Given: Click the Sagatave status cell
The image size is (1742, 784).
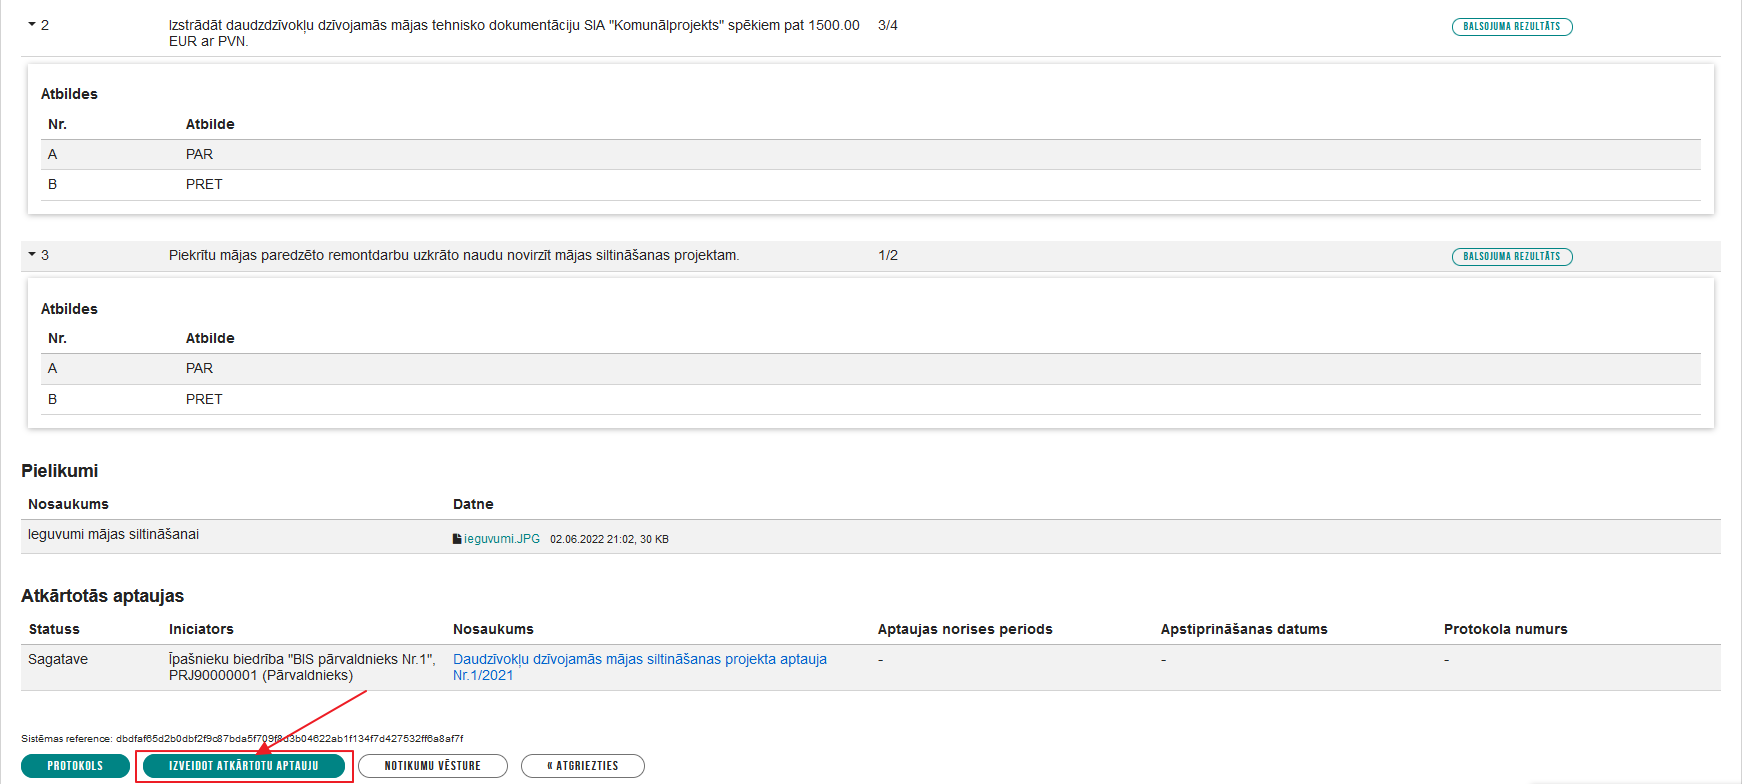Looking at the screenshot, I should pos(58,659).
